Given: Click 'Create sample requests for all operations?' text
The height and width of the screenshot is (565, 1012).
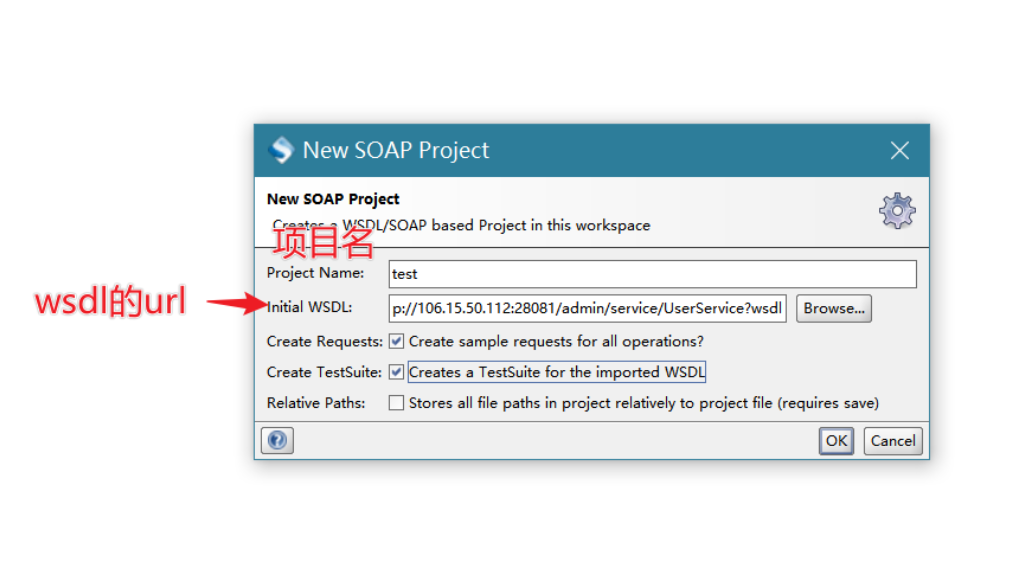Looking at the screenshot, I should pyautogui.click(x=556, y=341).
